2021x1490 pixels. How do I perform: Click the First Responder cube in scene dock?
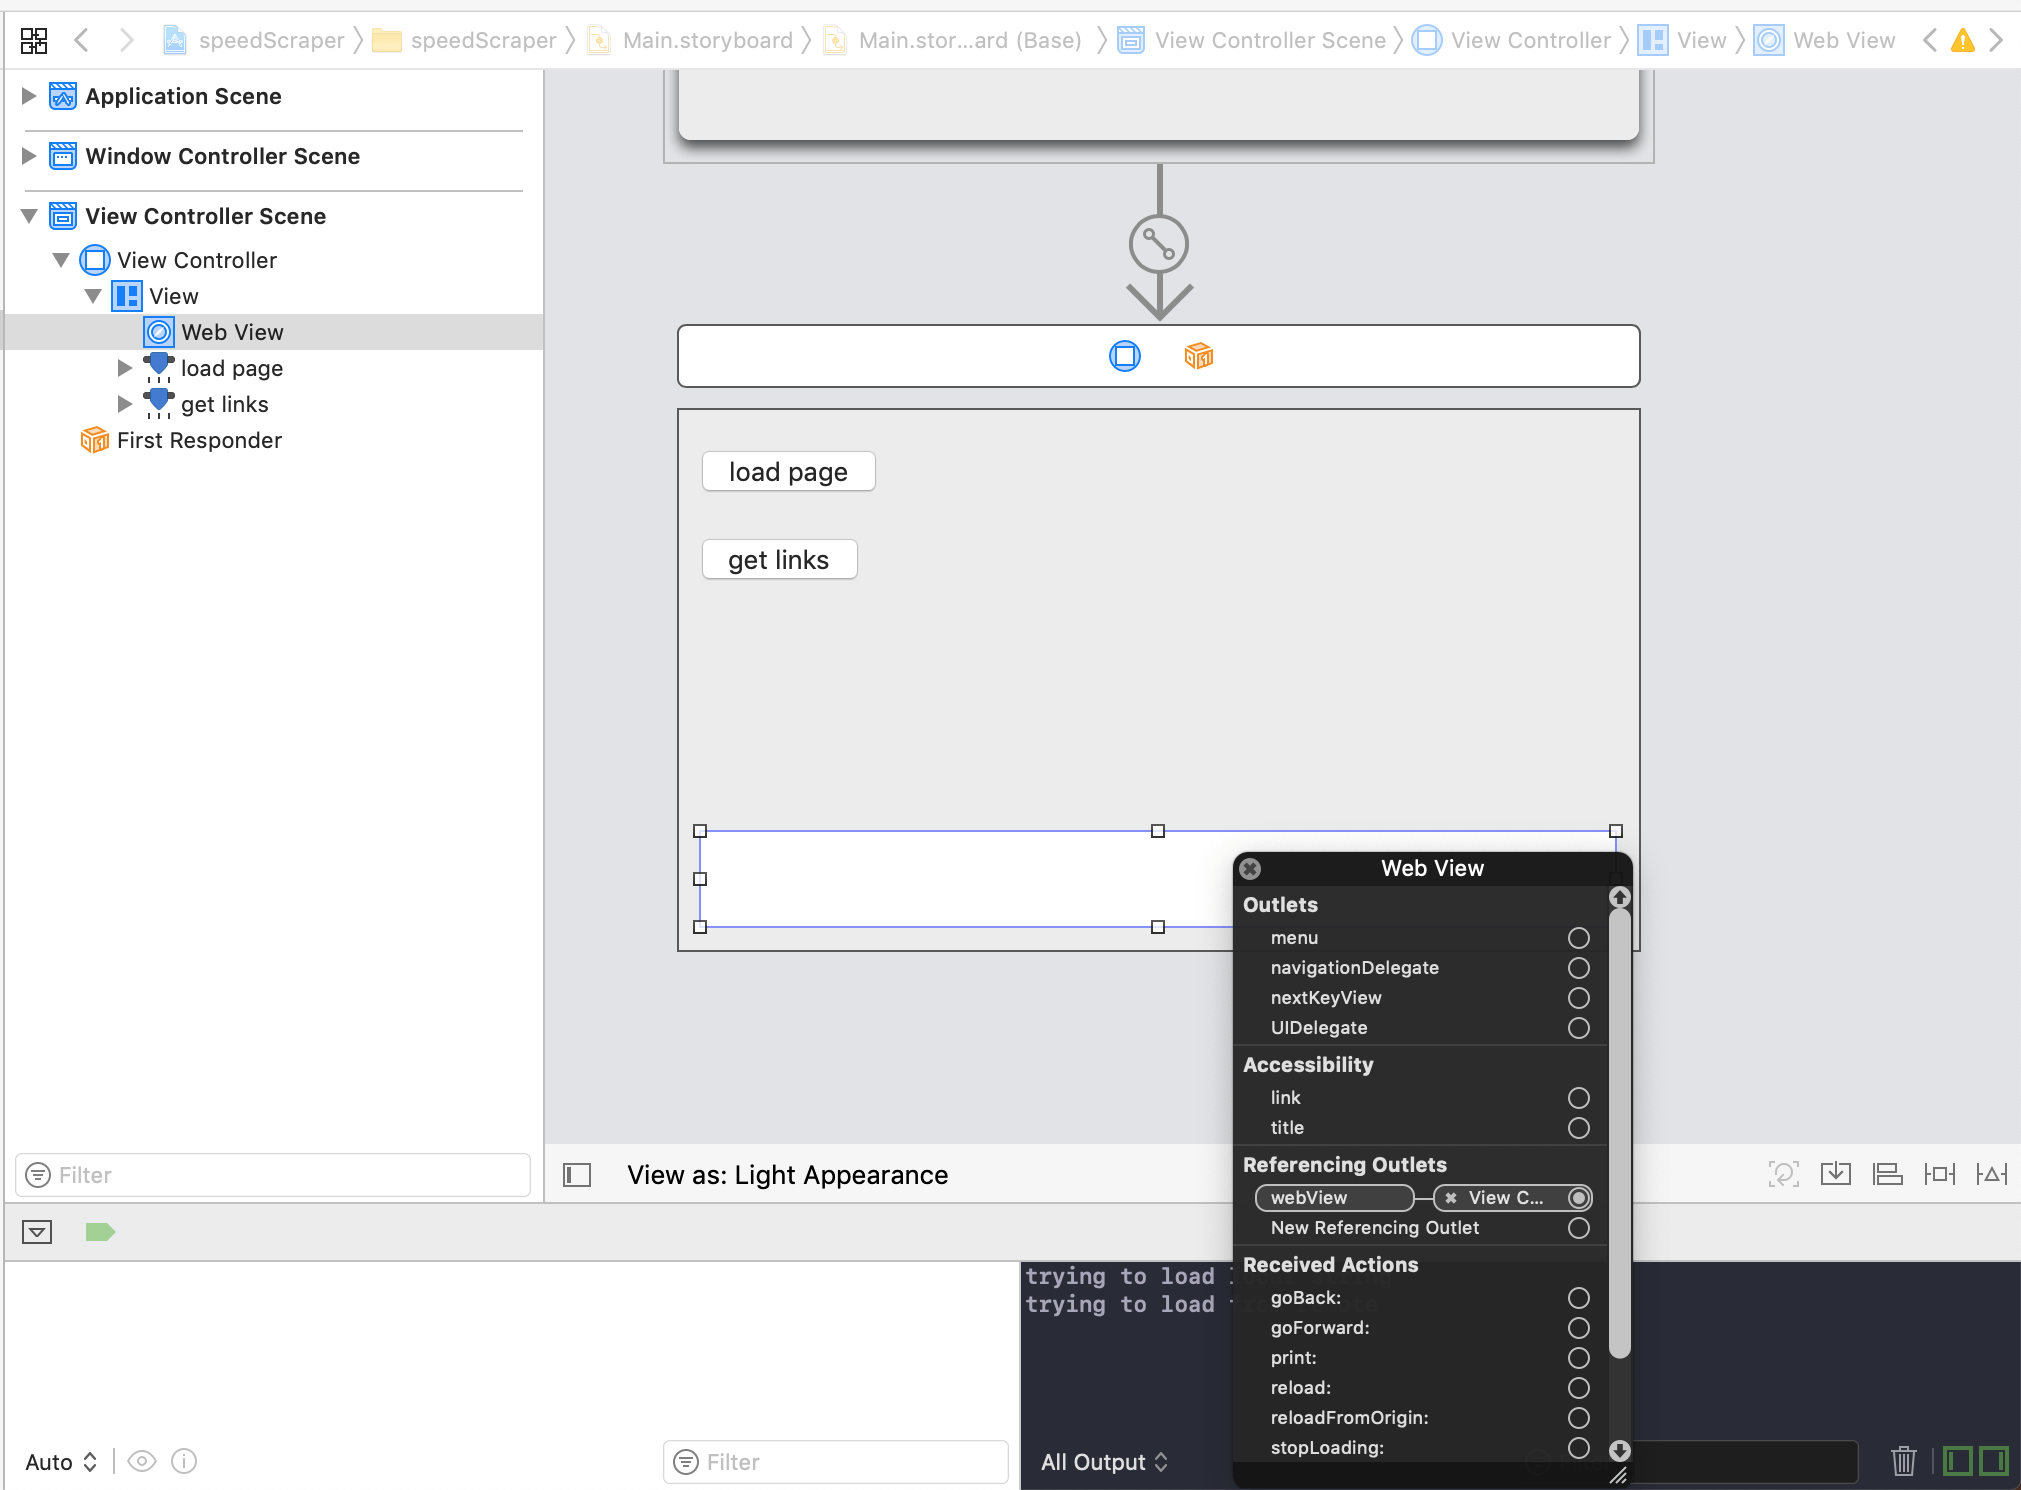pos(1198,356)
